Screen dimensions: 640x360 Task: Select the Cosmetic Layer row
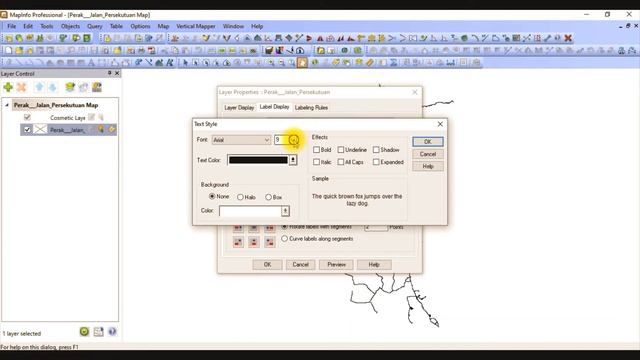pos(69,118)
